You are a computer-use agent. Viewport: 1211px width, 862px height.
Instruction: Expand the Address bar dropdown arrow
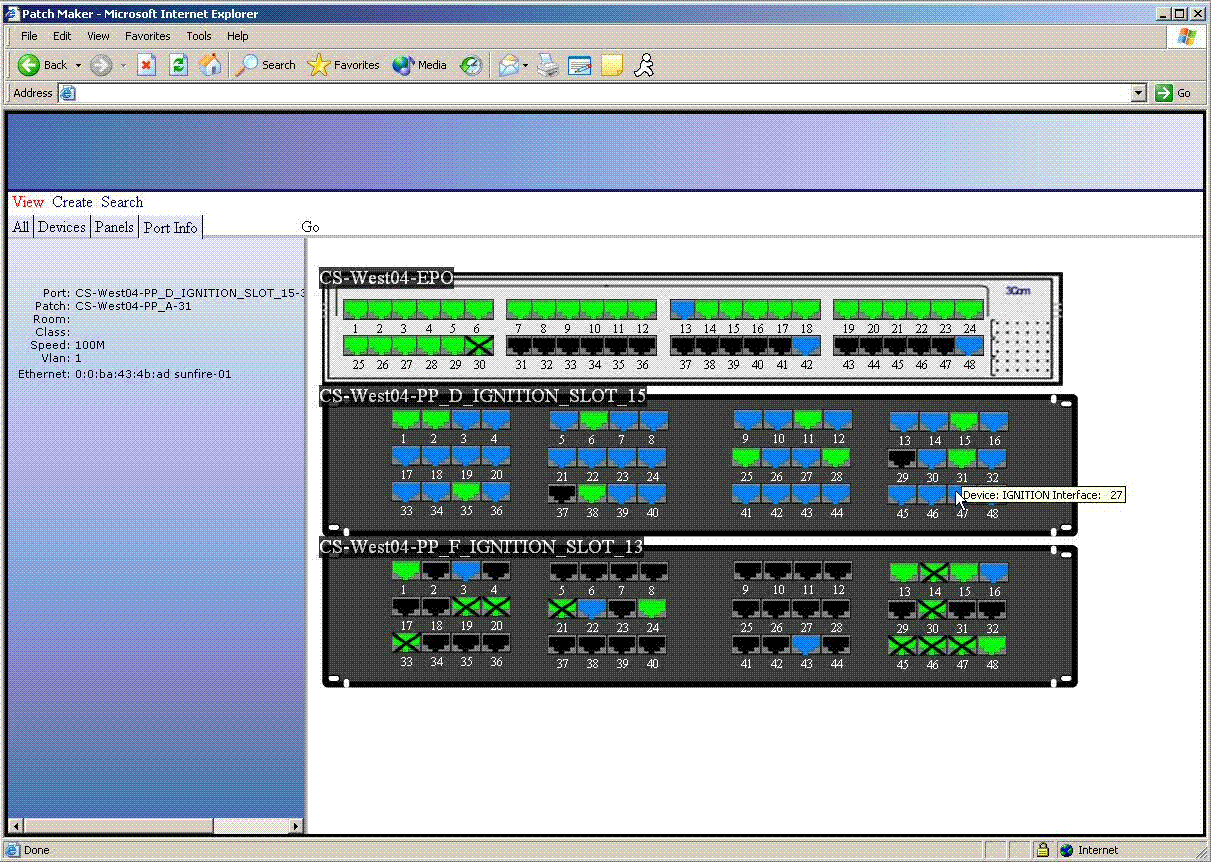[x=1138, y=93]
